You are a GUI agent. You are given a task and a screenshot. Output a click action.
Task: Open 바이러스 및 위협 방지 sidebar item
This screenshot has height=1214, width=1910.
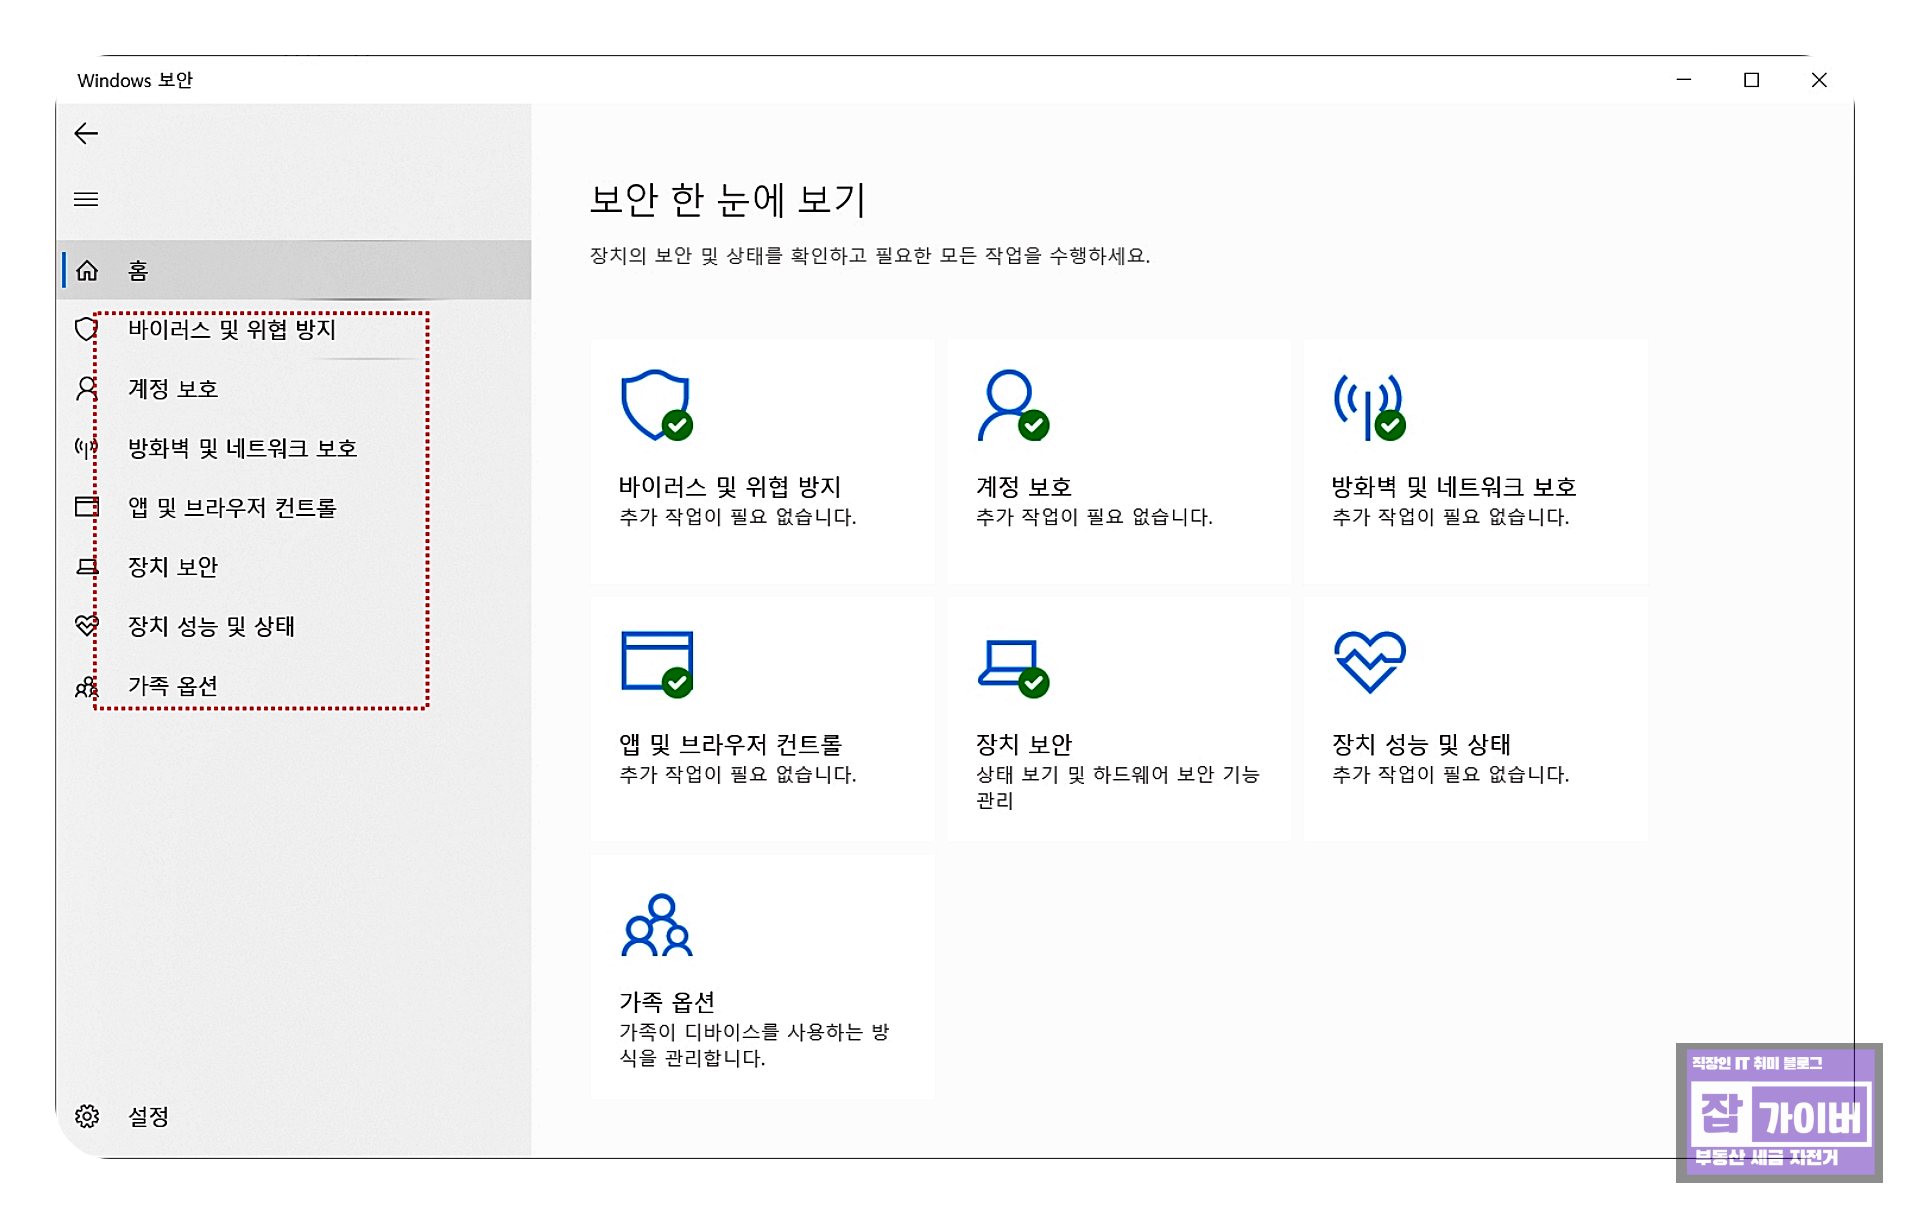click(x=294, y=329)
